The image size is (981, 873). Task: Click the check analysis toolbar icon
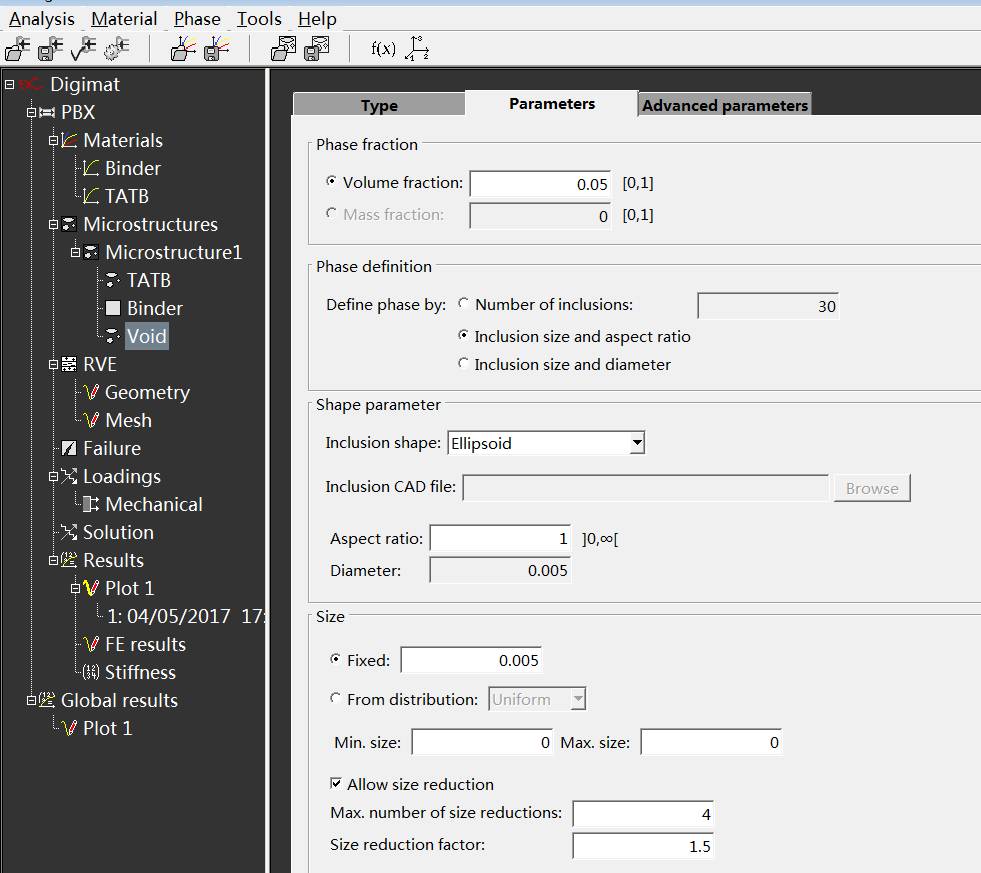coord(83,49)
